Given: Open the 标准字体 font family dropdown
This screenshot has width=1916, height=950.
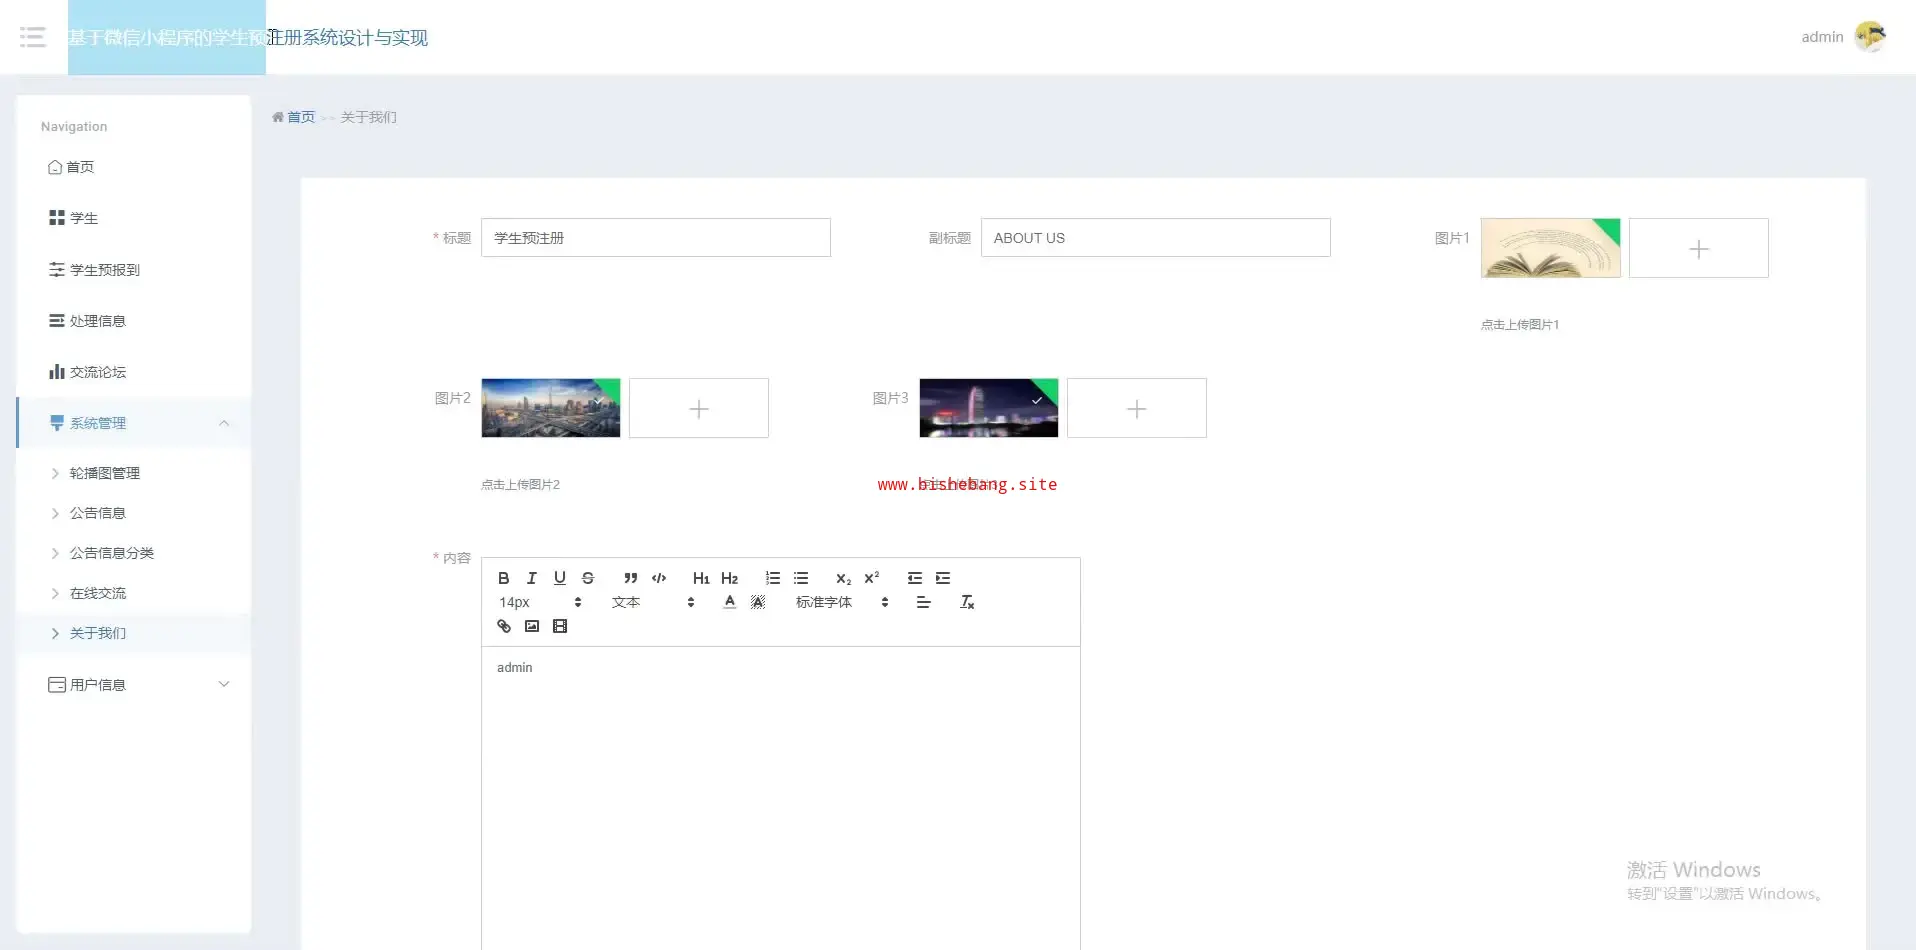Looking at the screenshot, I should [842, 602].
